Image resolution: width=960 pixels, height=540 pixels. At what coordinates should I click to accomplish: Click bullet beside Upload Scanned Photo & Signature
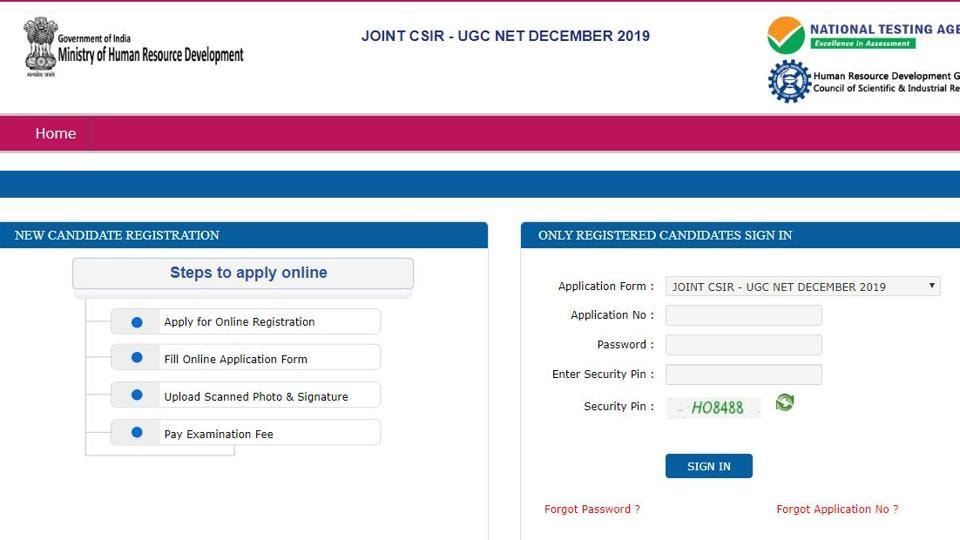coord(137,396)
